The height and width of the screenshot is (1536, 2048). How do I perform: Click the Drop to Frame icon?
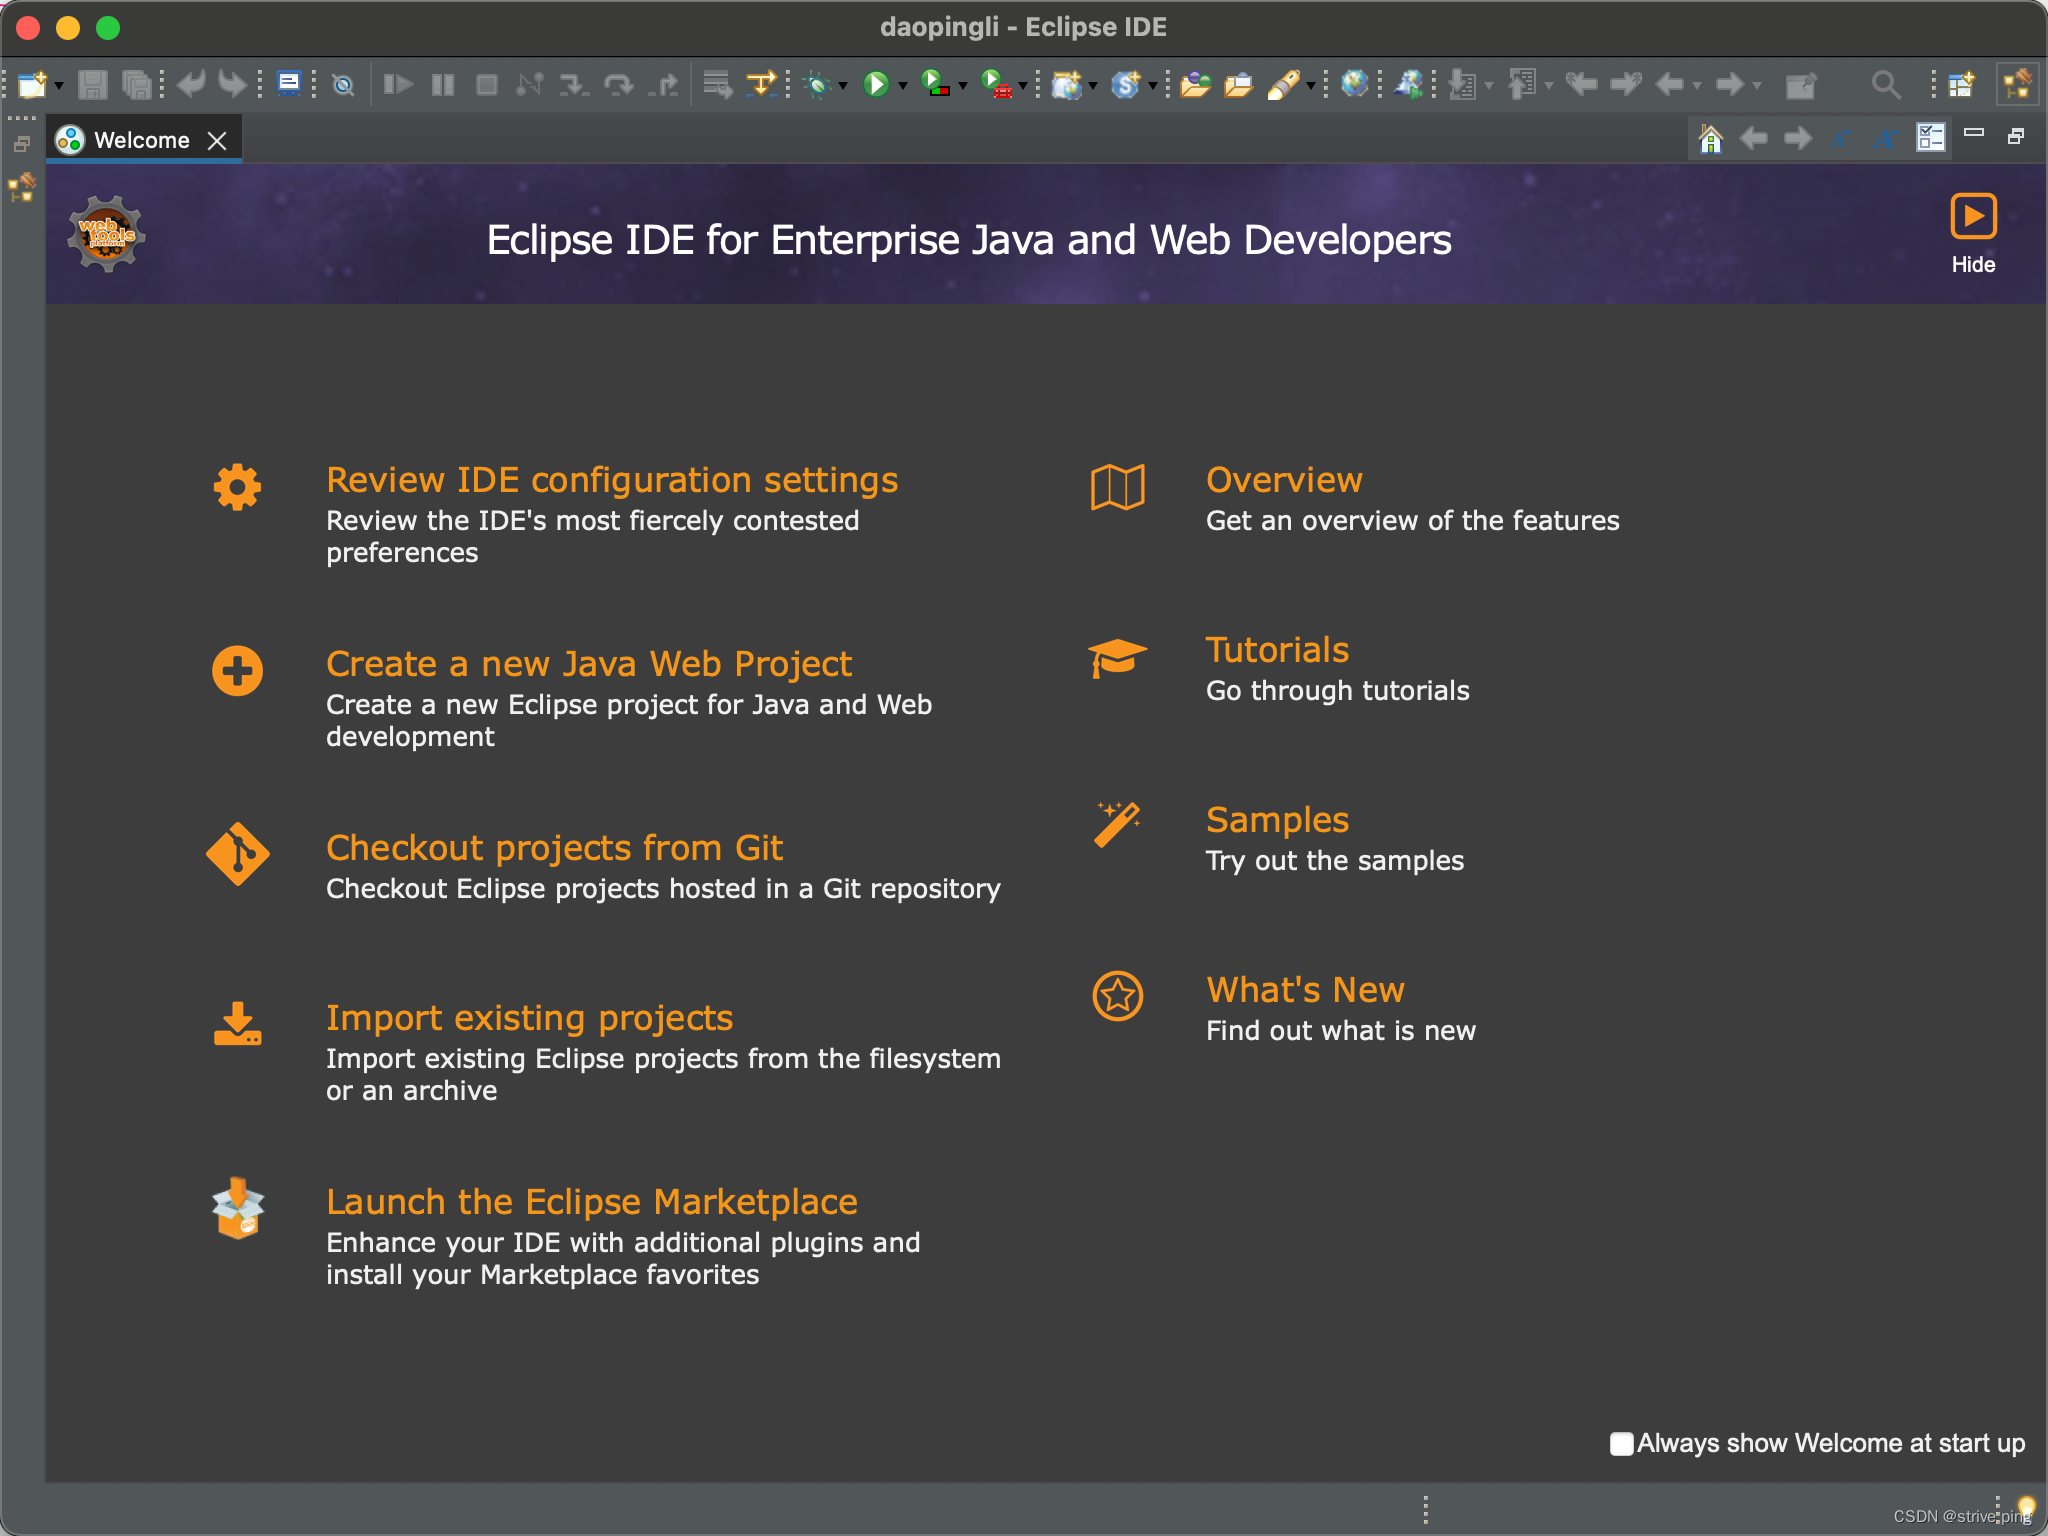[717, 85]
